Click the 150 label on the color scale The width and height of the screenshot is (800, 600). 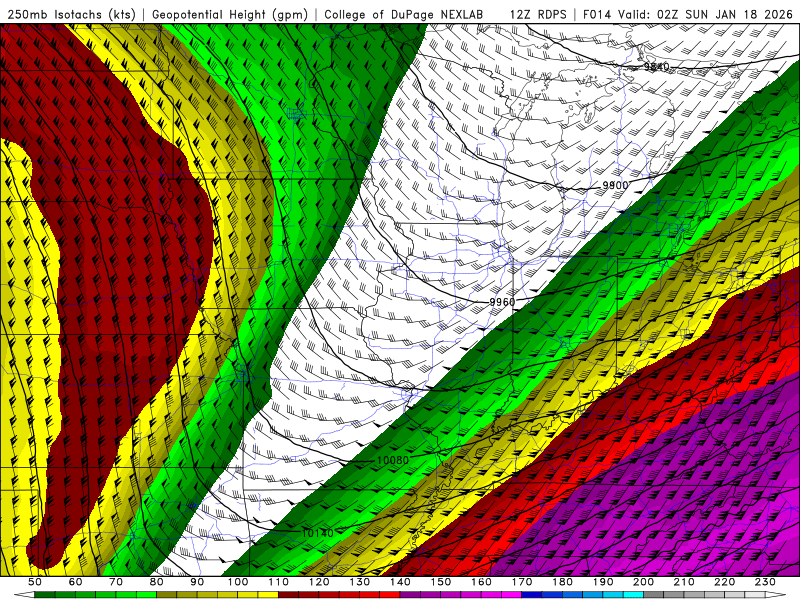(x=441, y=582)
